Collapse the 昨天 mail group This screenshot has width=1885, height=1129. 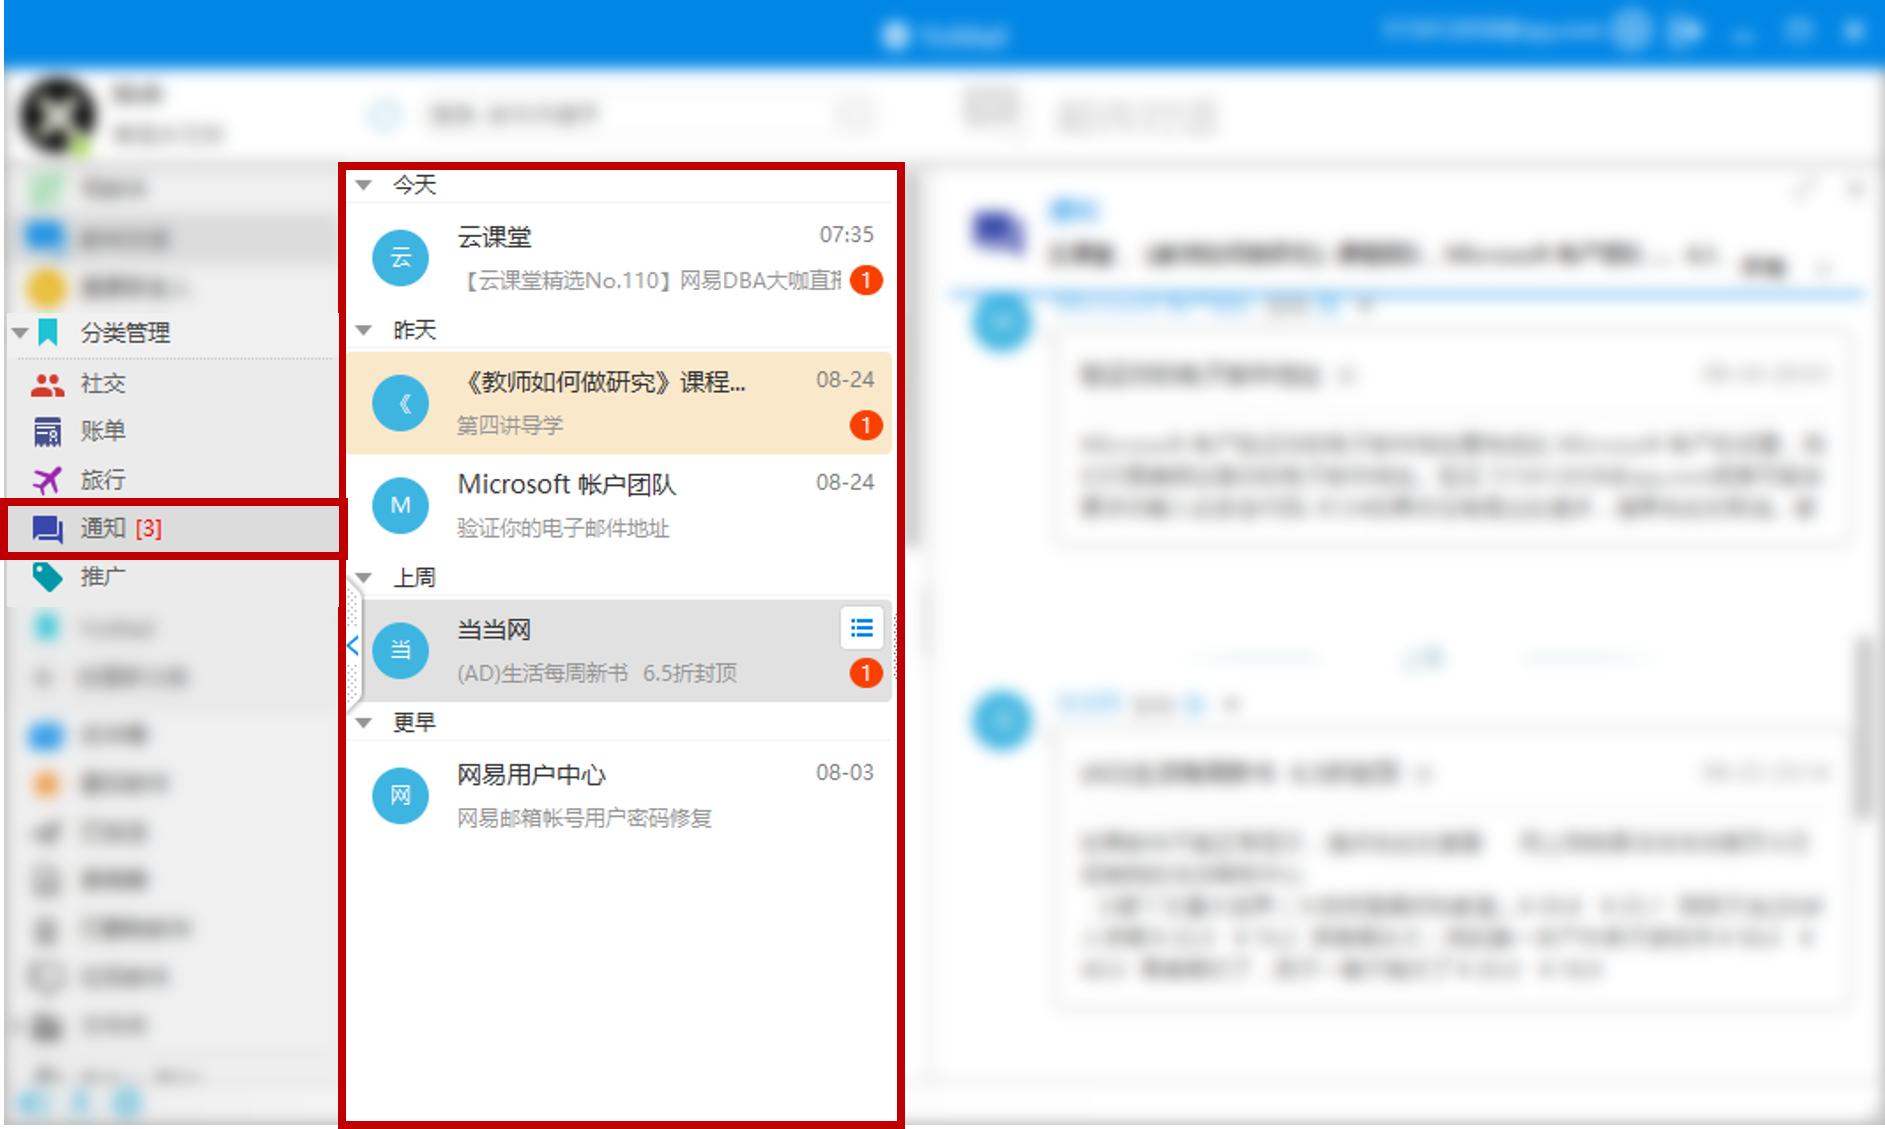364,330
